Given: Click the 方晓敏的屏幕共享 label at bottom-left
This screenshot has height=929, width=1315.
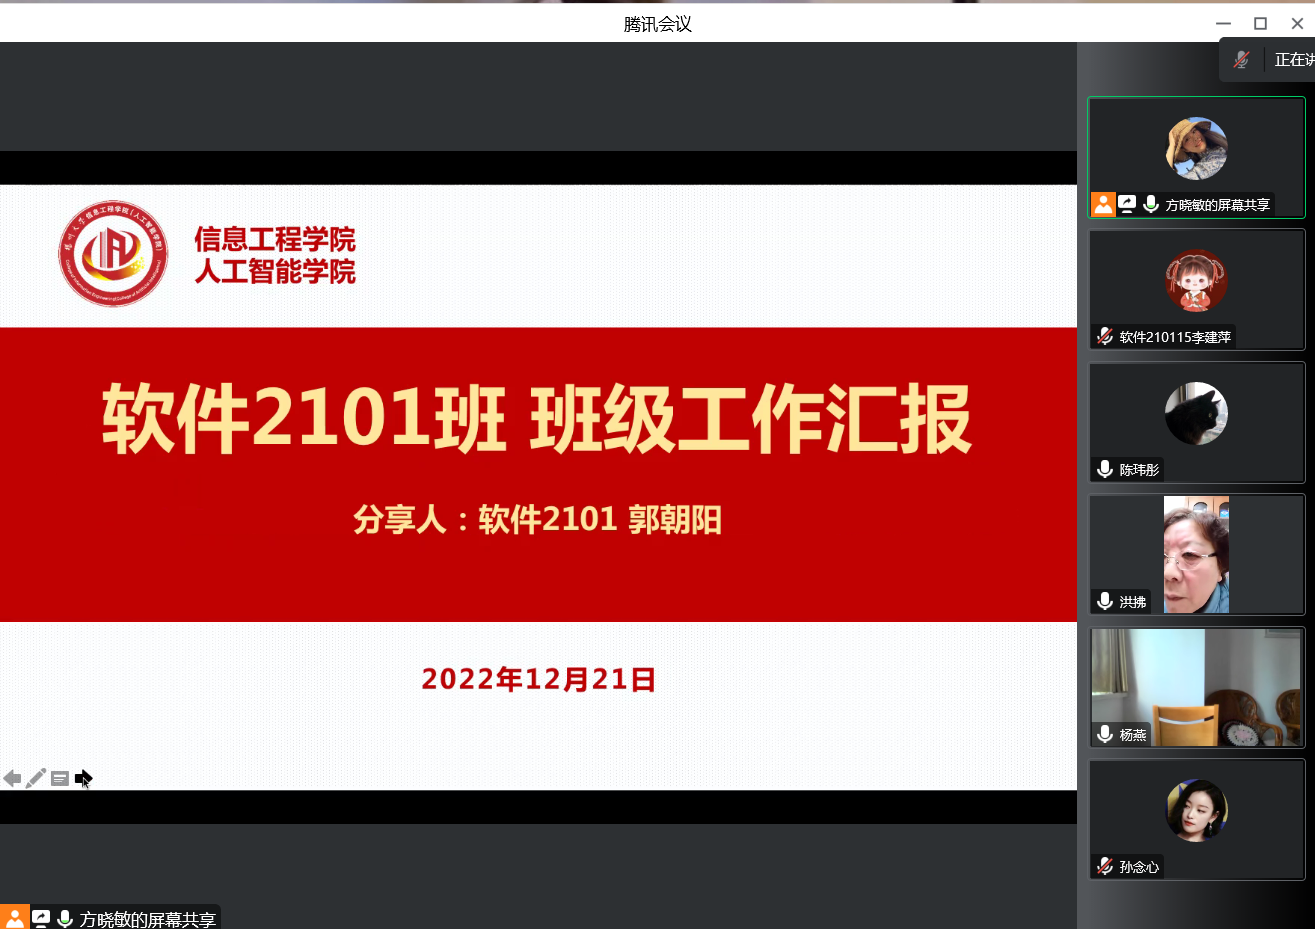Looking at the screenshot, I should (147, 919).
